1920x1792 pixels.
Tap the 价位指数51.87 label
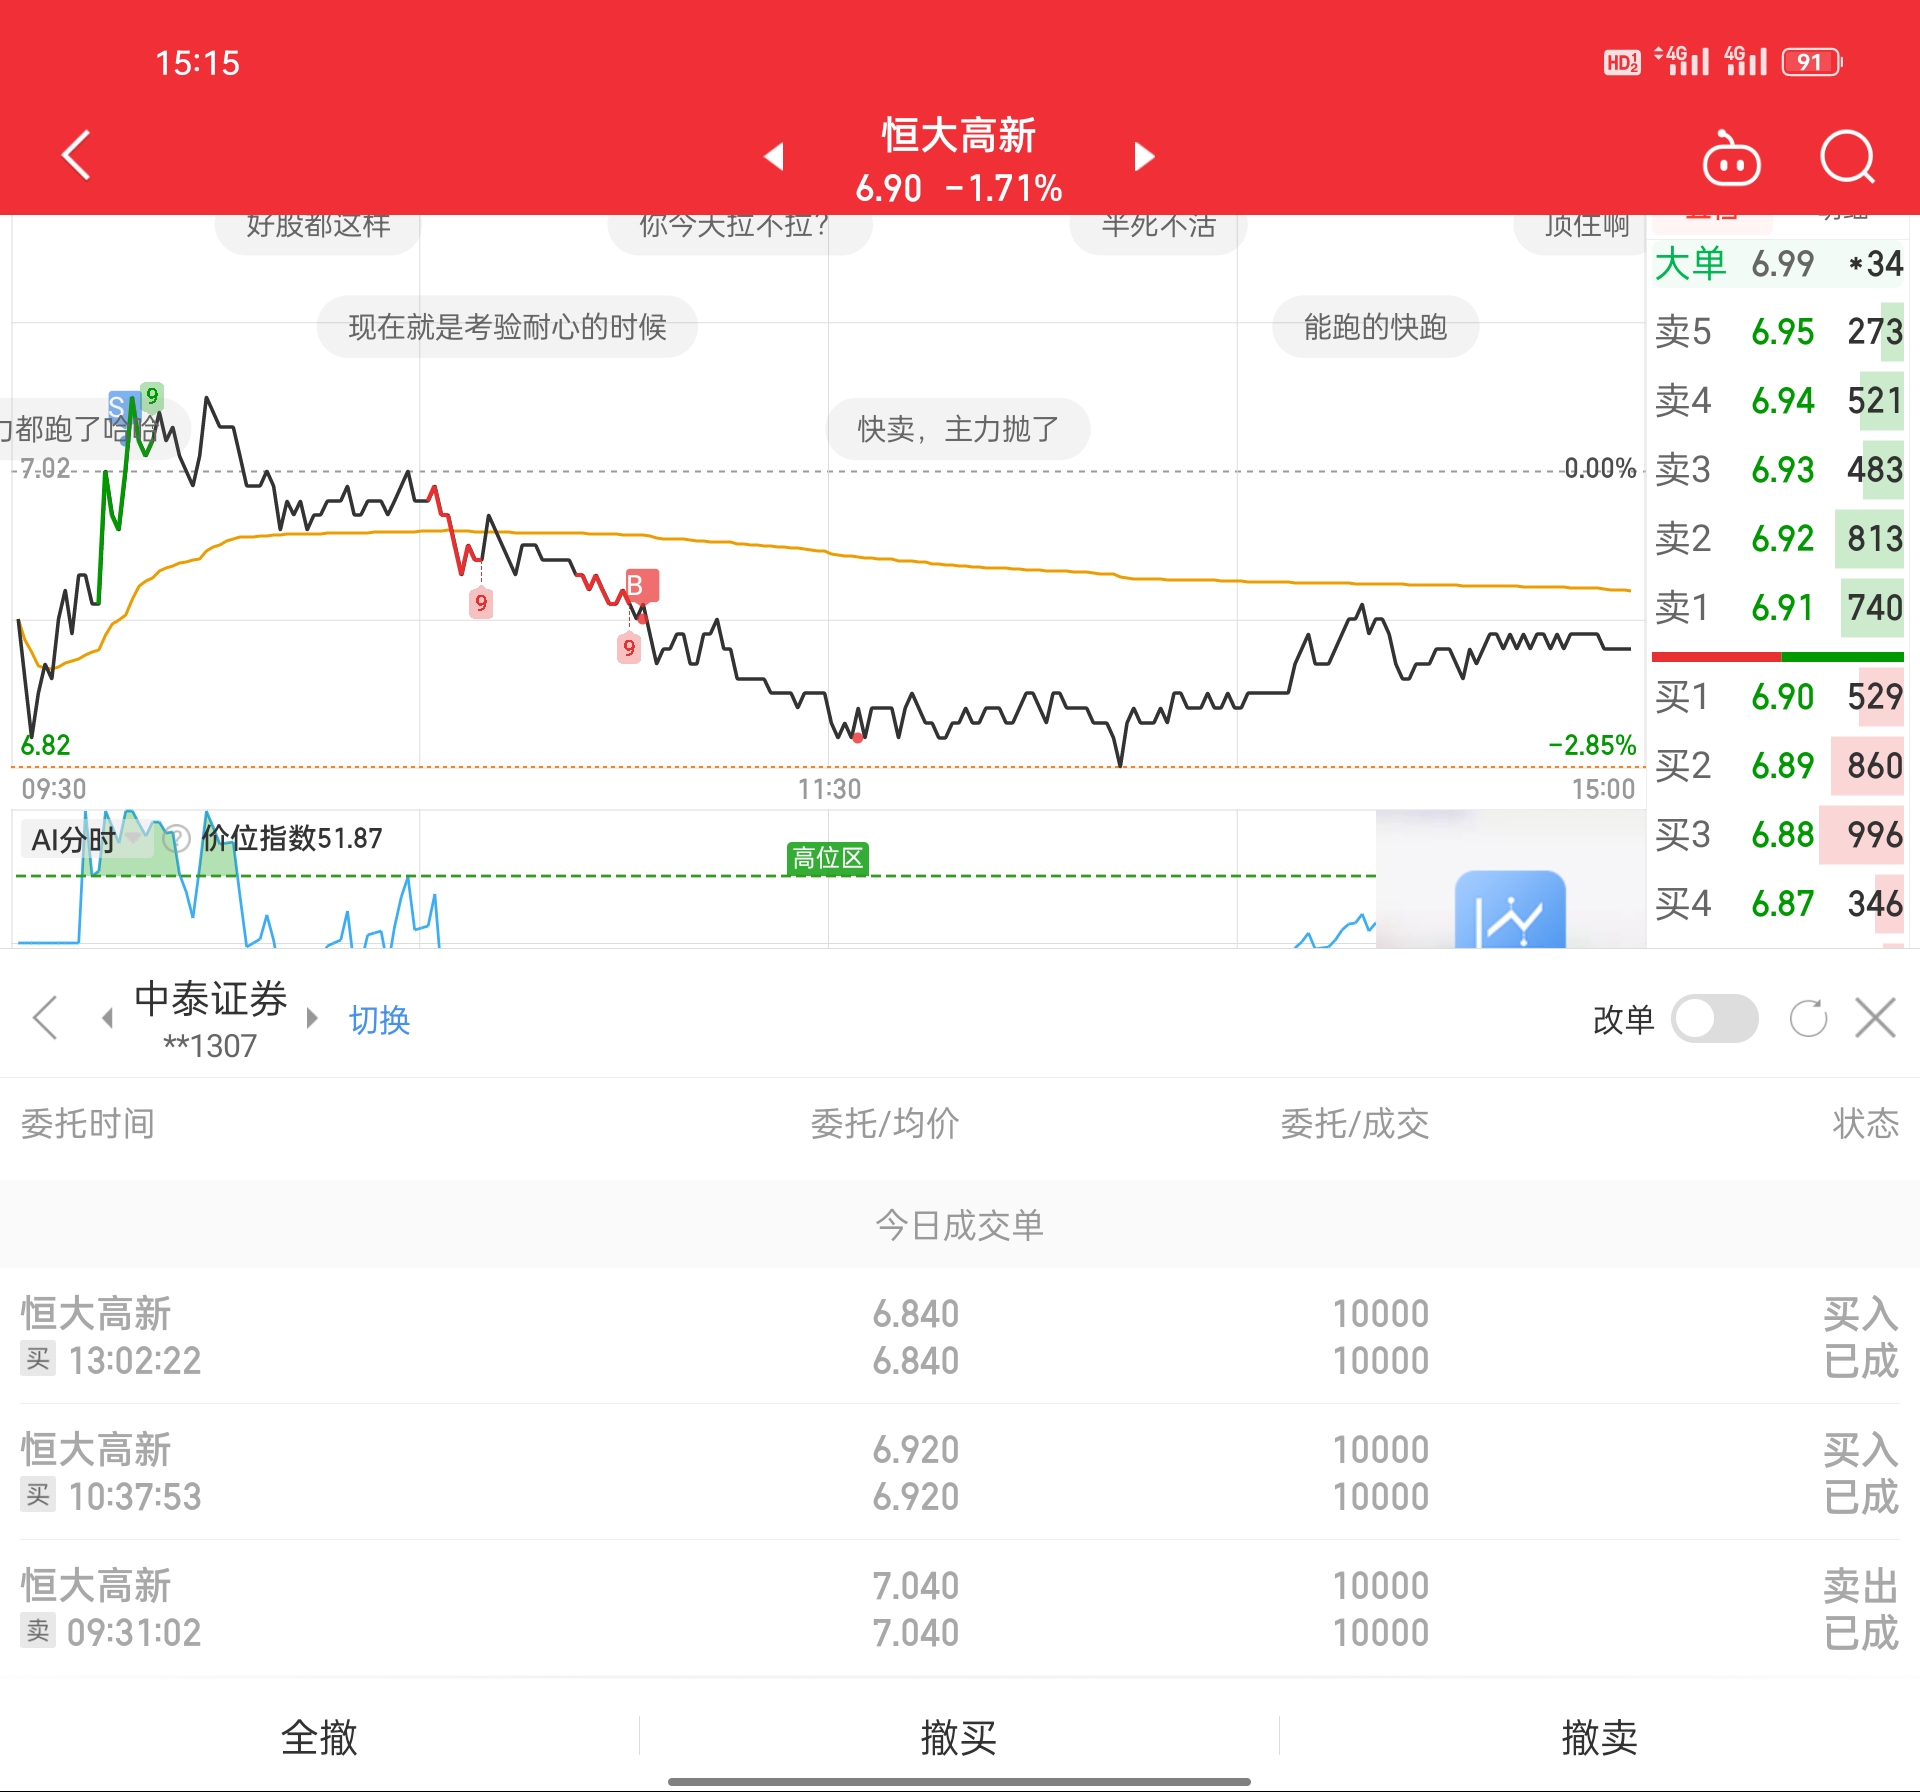click(x=292, y=838)
